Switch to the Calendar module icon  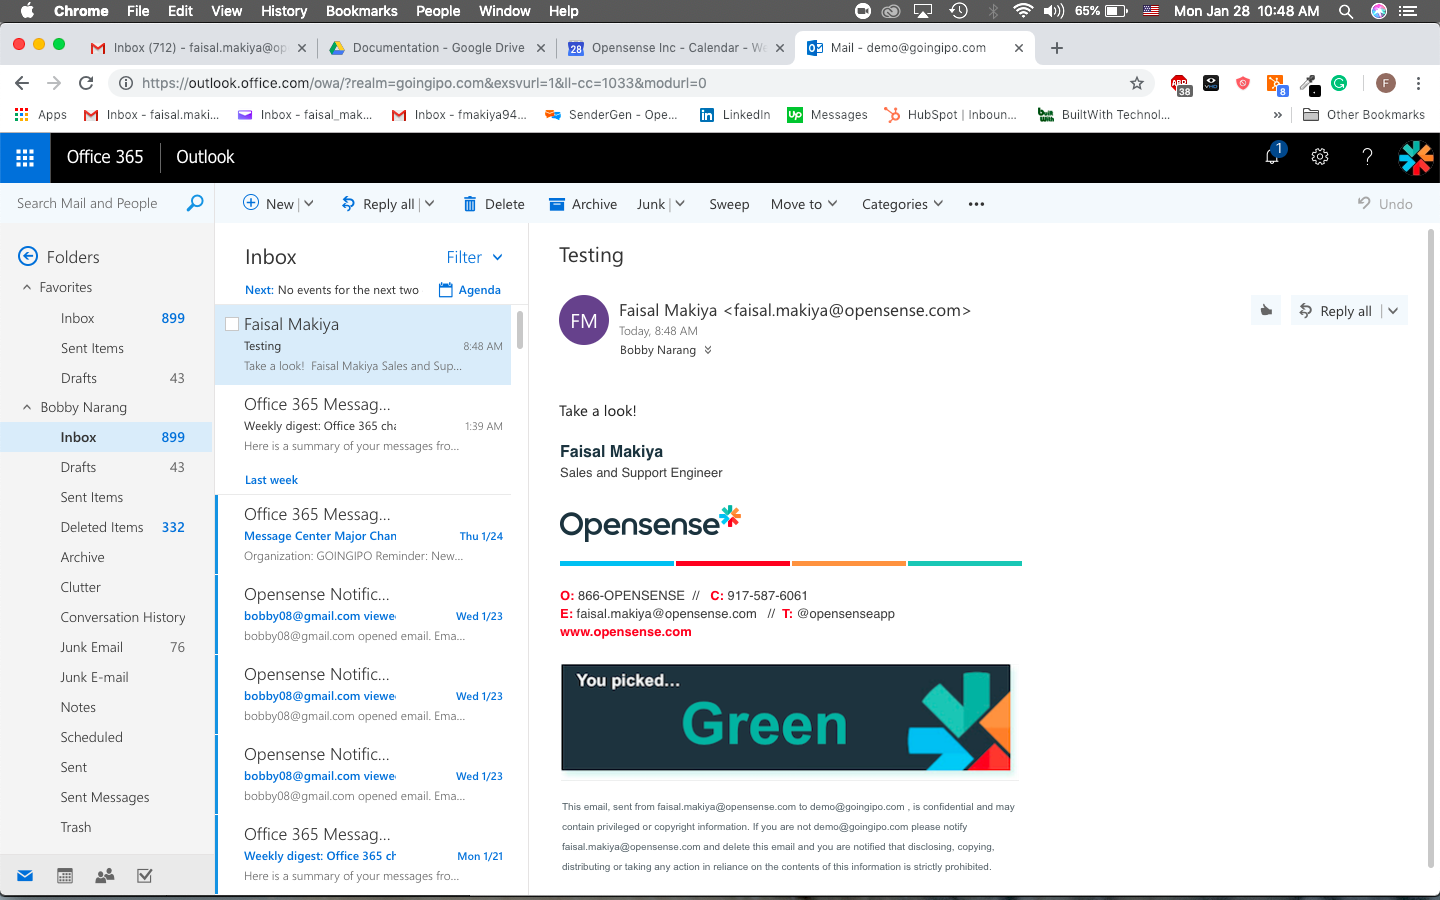[65, 876]
